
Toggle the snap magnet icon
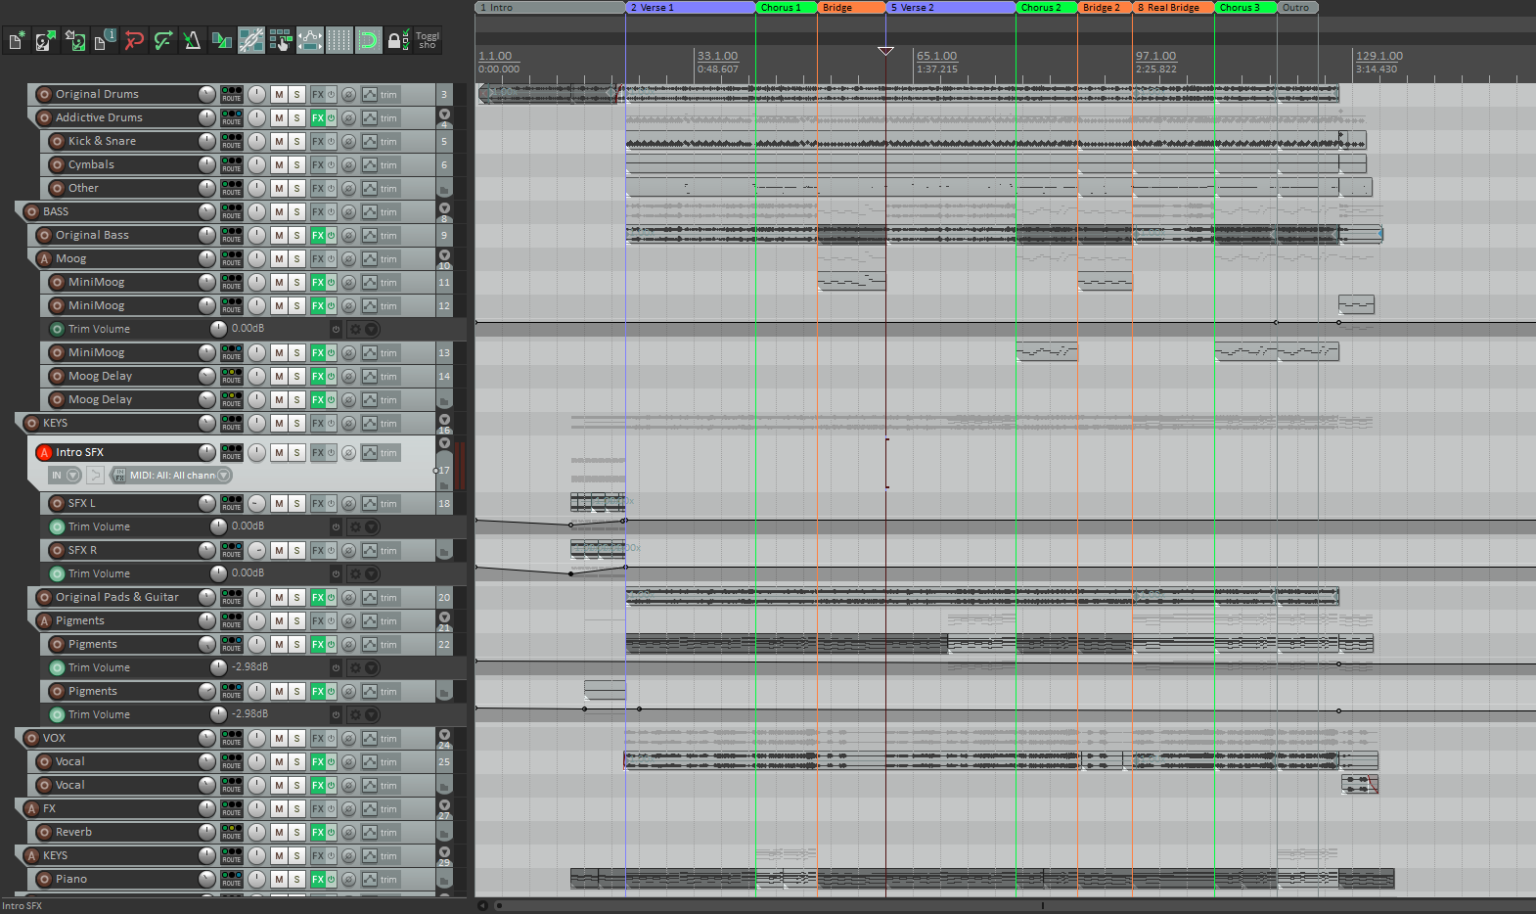(368, 41)
